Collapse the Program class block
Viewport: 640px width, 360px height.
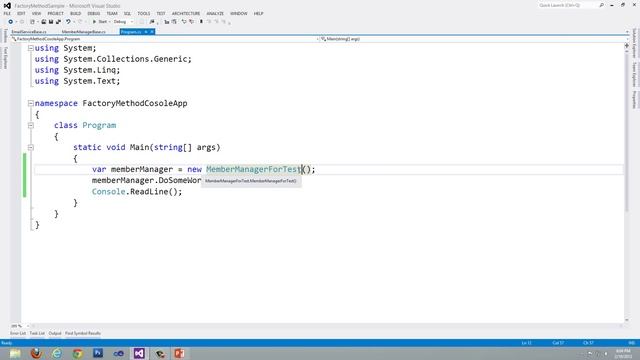(x=31, y=125)
